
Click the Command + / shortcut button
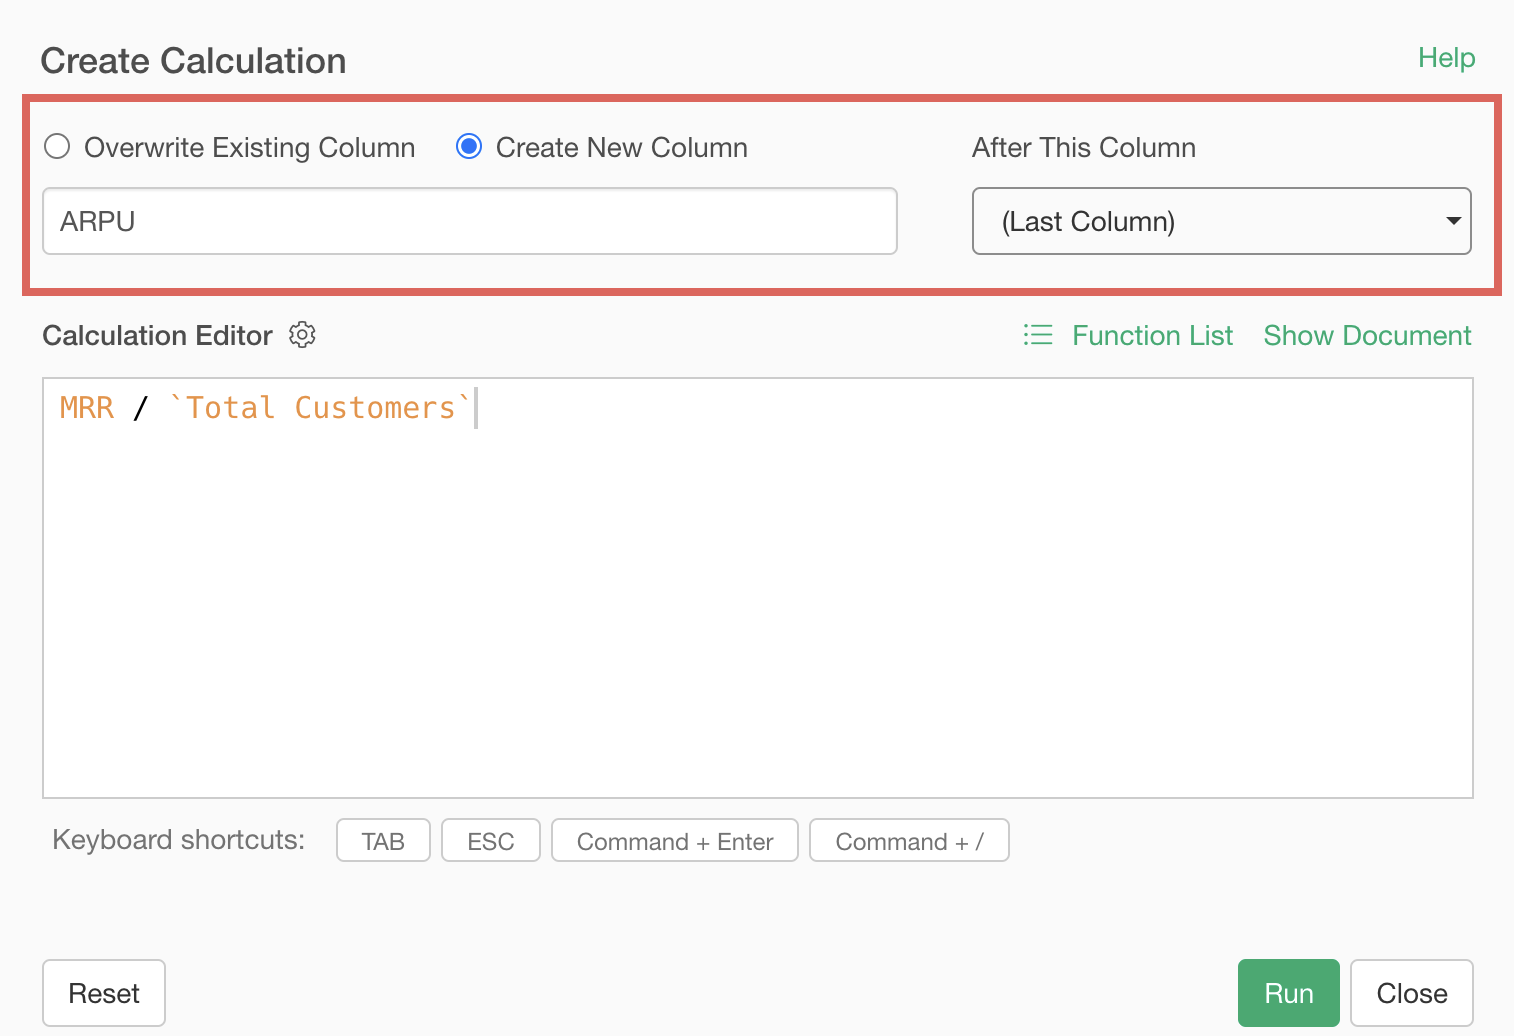point(908,841)
